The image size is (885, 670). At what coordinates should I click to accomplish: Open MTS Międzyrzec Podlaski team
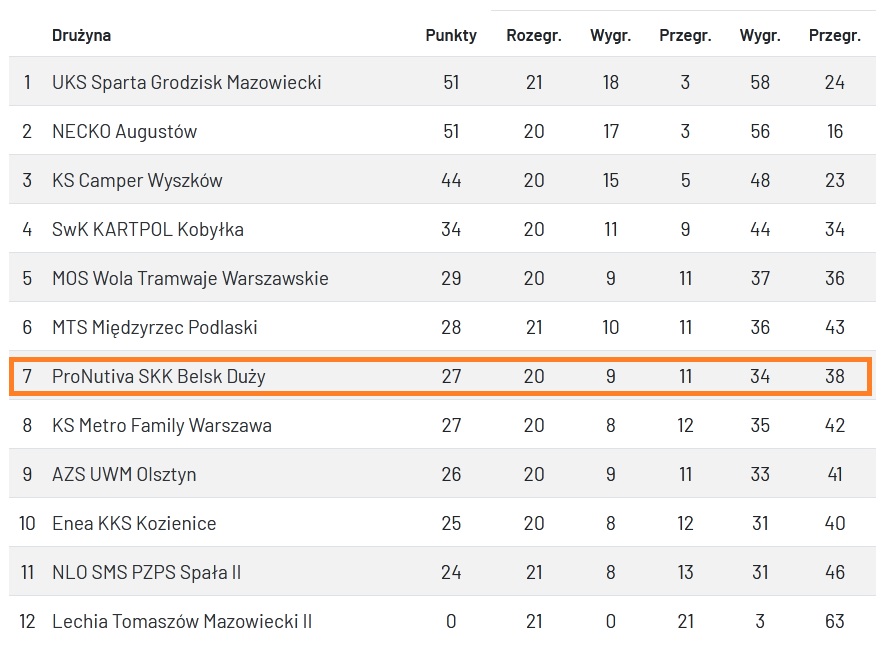coord(157,327)
